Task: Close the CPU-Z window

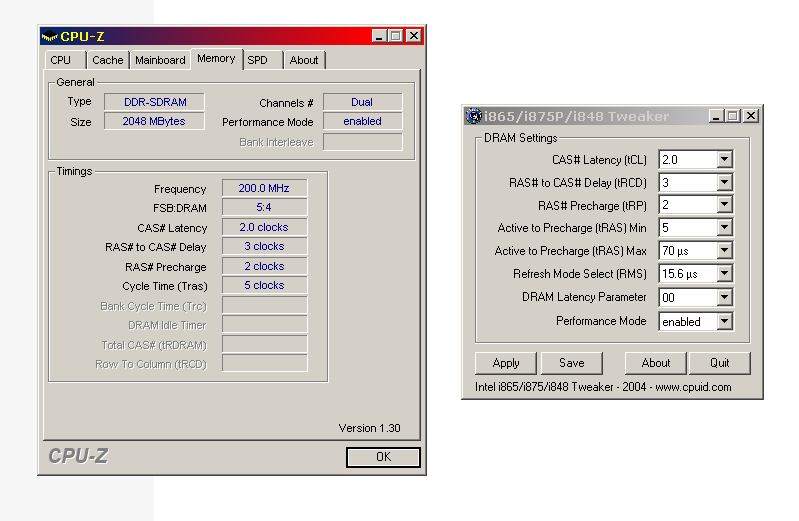Action: (x=414, y=36)
